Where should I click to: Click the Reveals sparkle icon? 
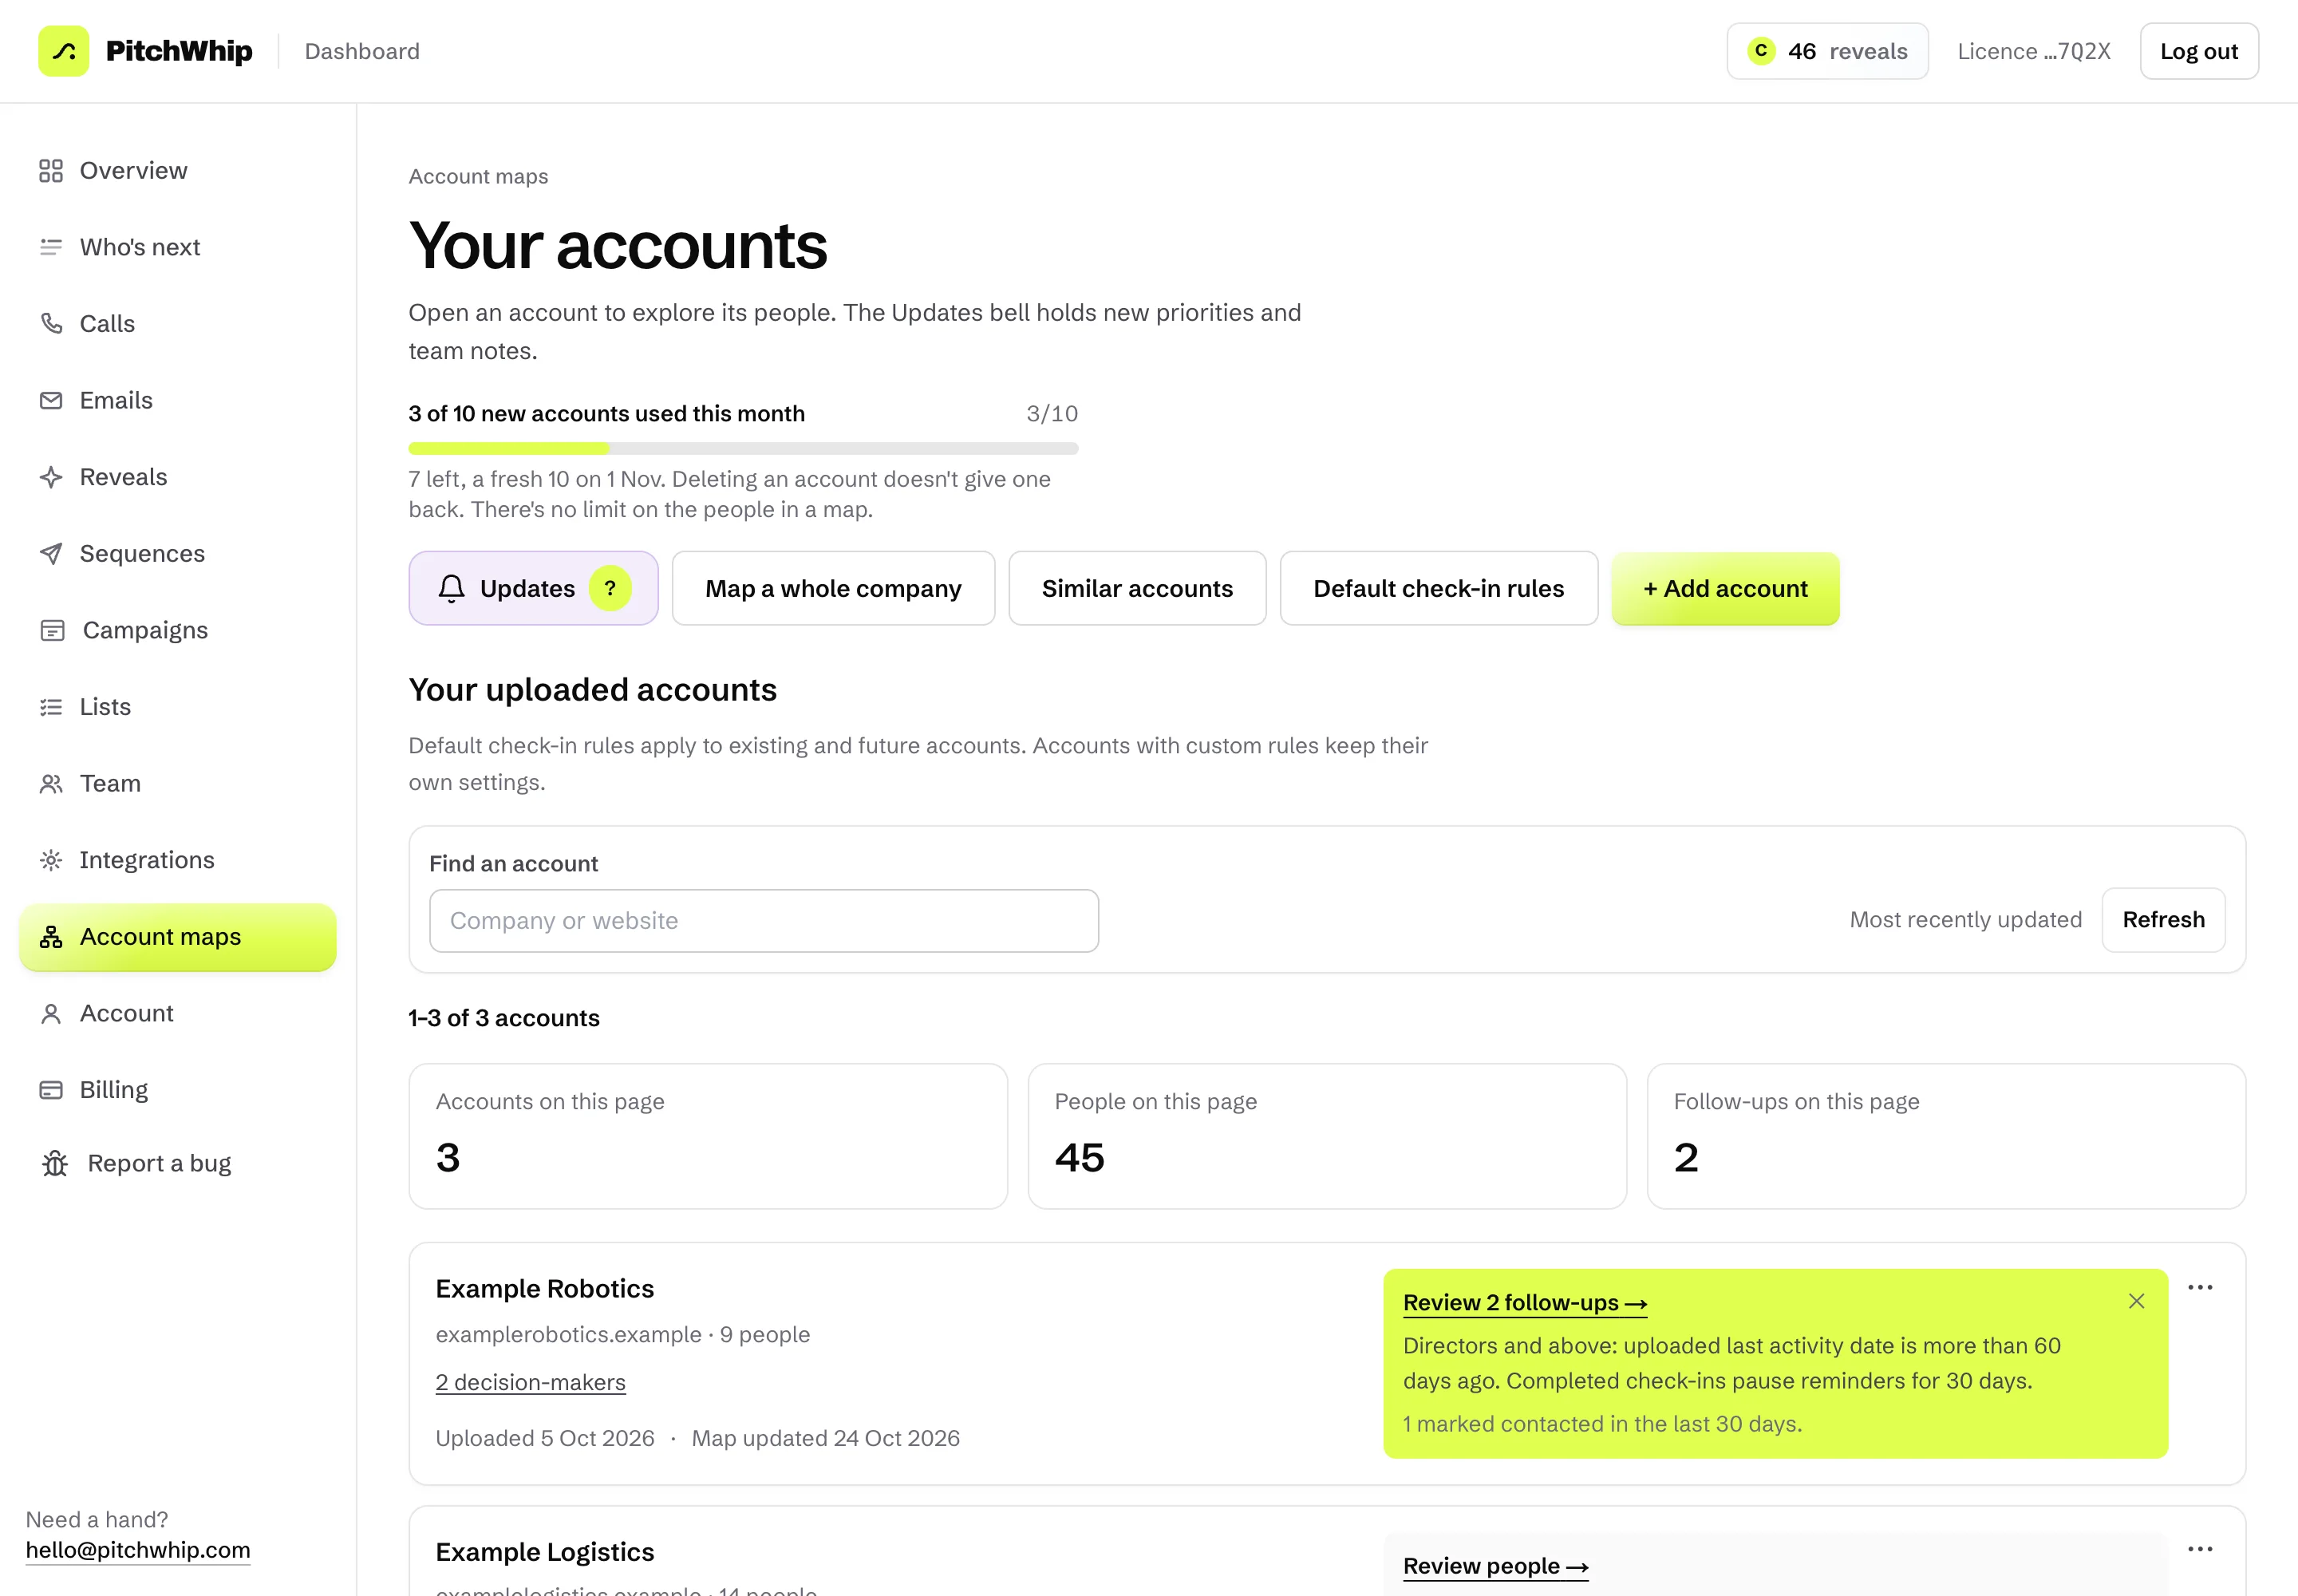click(x=51, y=477)
